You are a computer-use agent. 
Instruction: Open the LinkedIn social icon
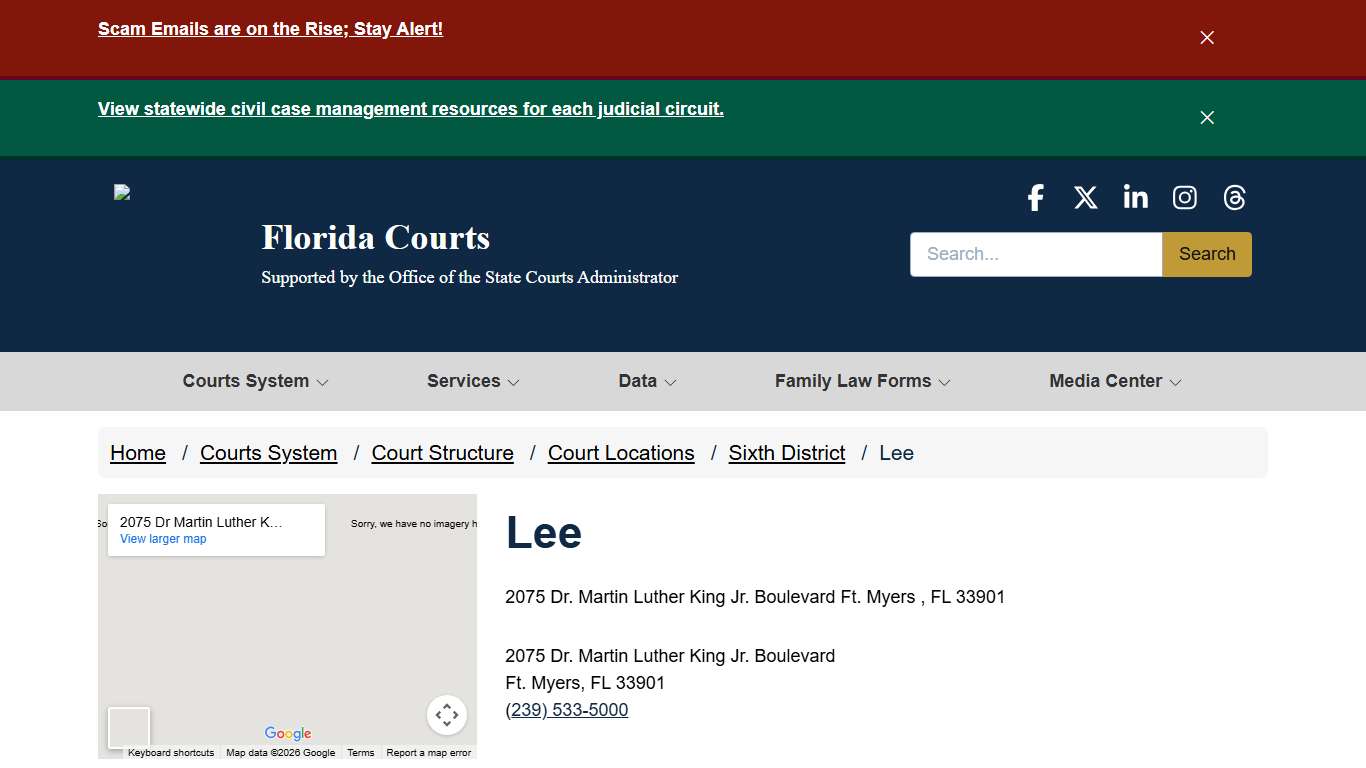(x=1135, y=197)
